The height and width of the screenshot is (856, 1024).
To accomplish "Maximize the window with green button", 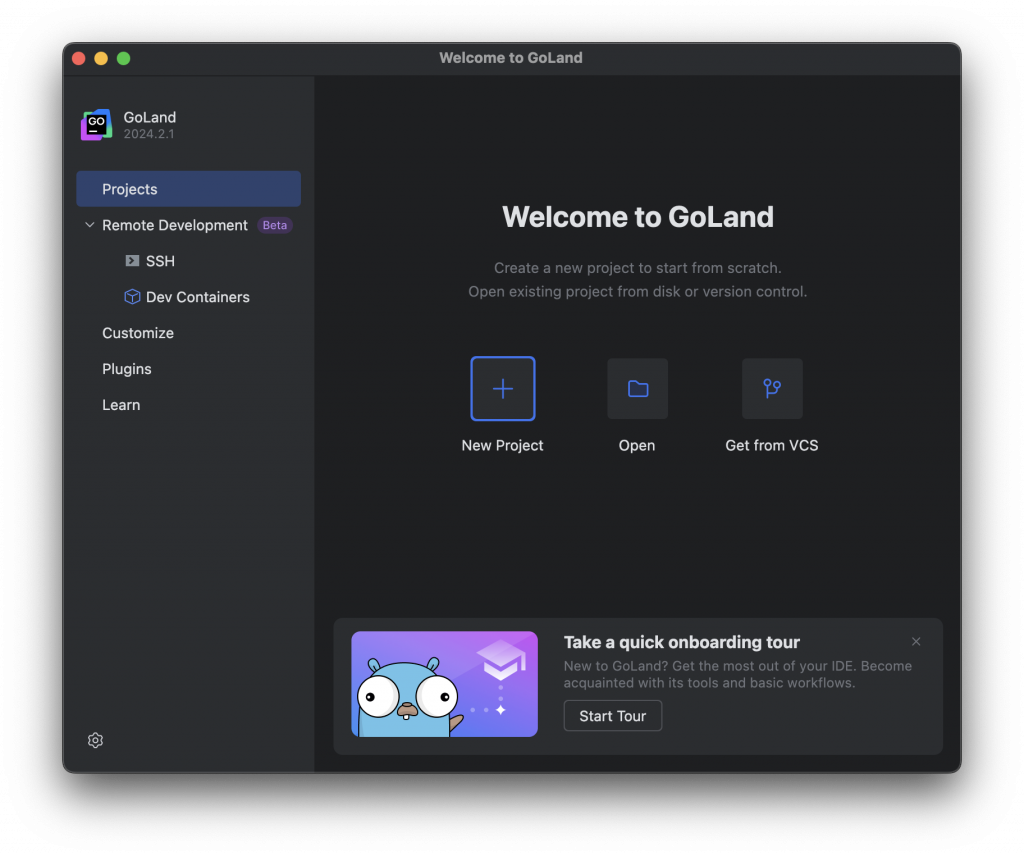I will tap(123, 58).
